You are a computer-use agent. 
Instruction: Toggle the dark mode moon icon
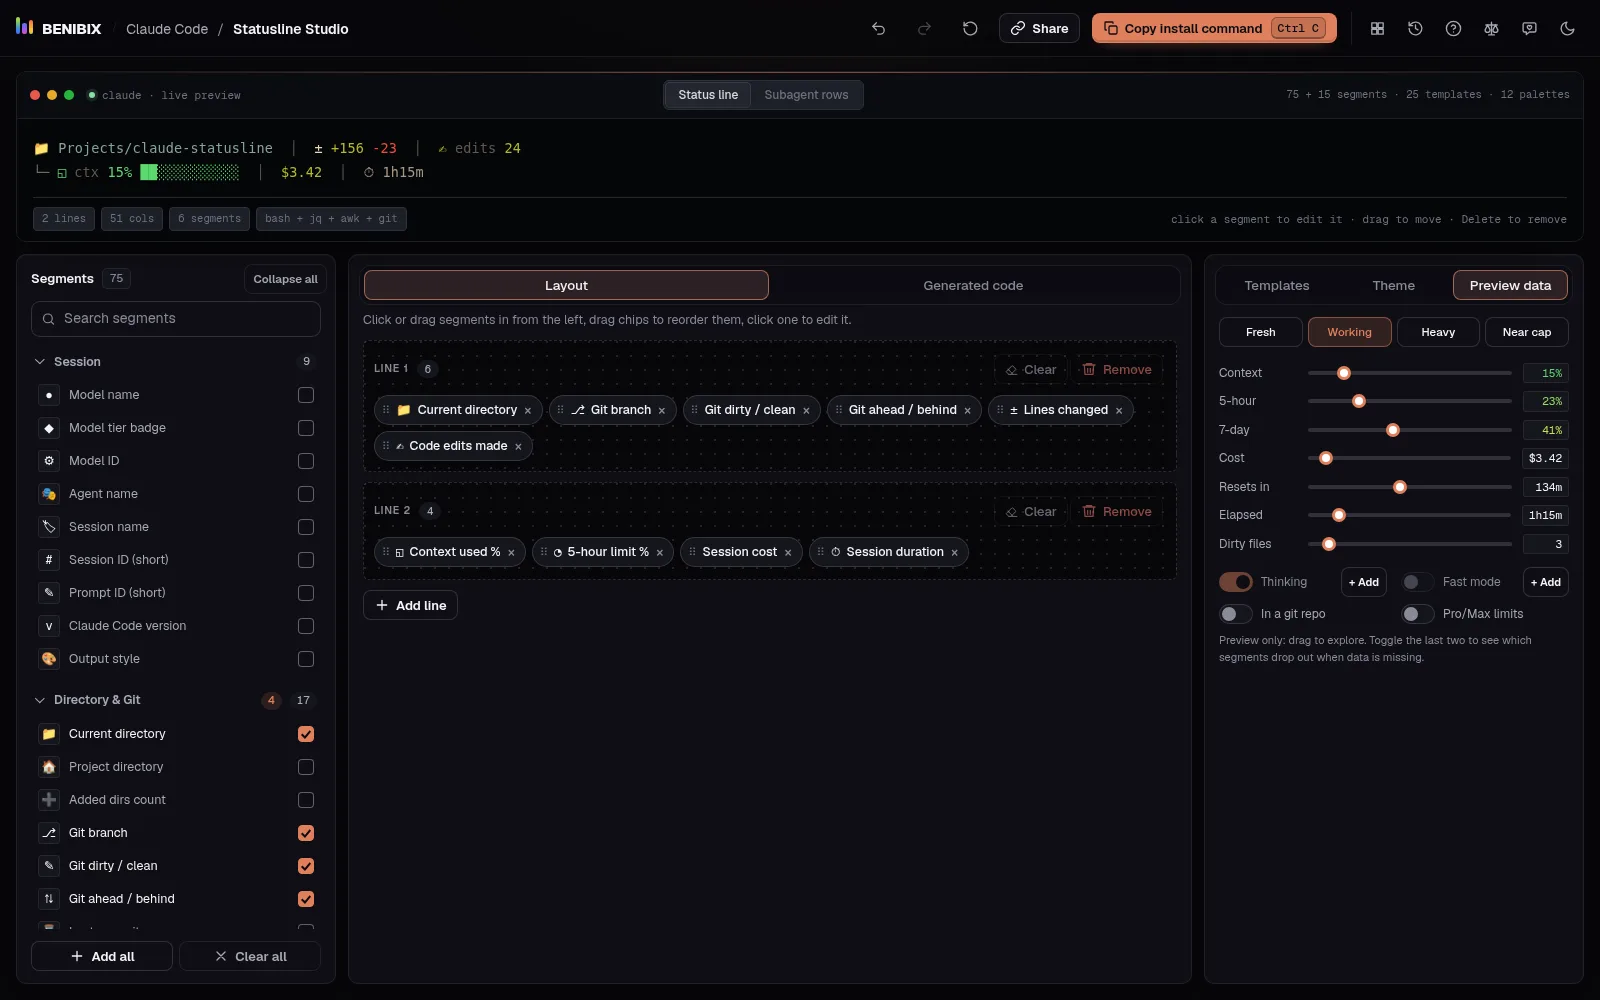[1567, 29]
